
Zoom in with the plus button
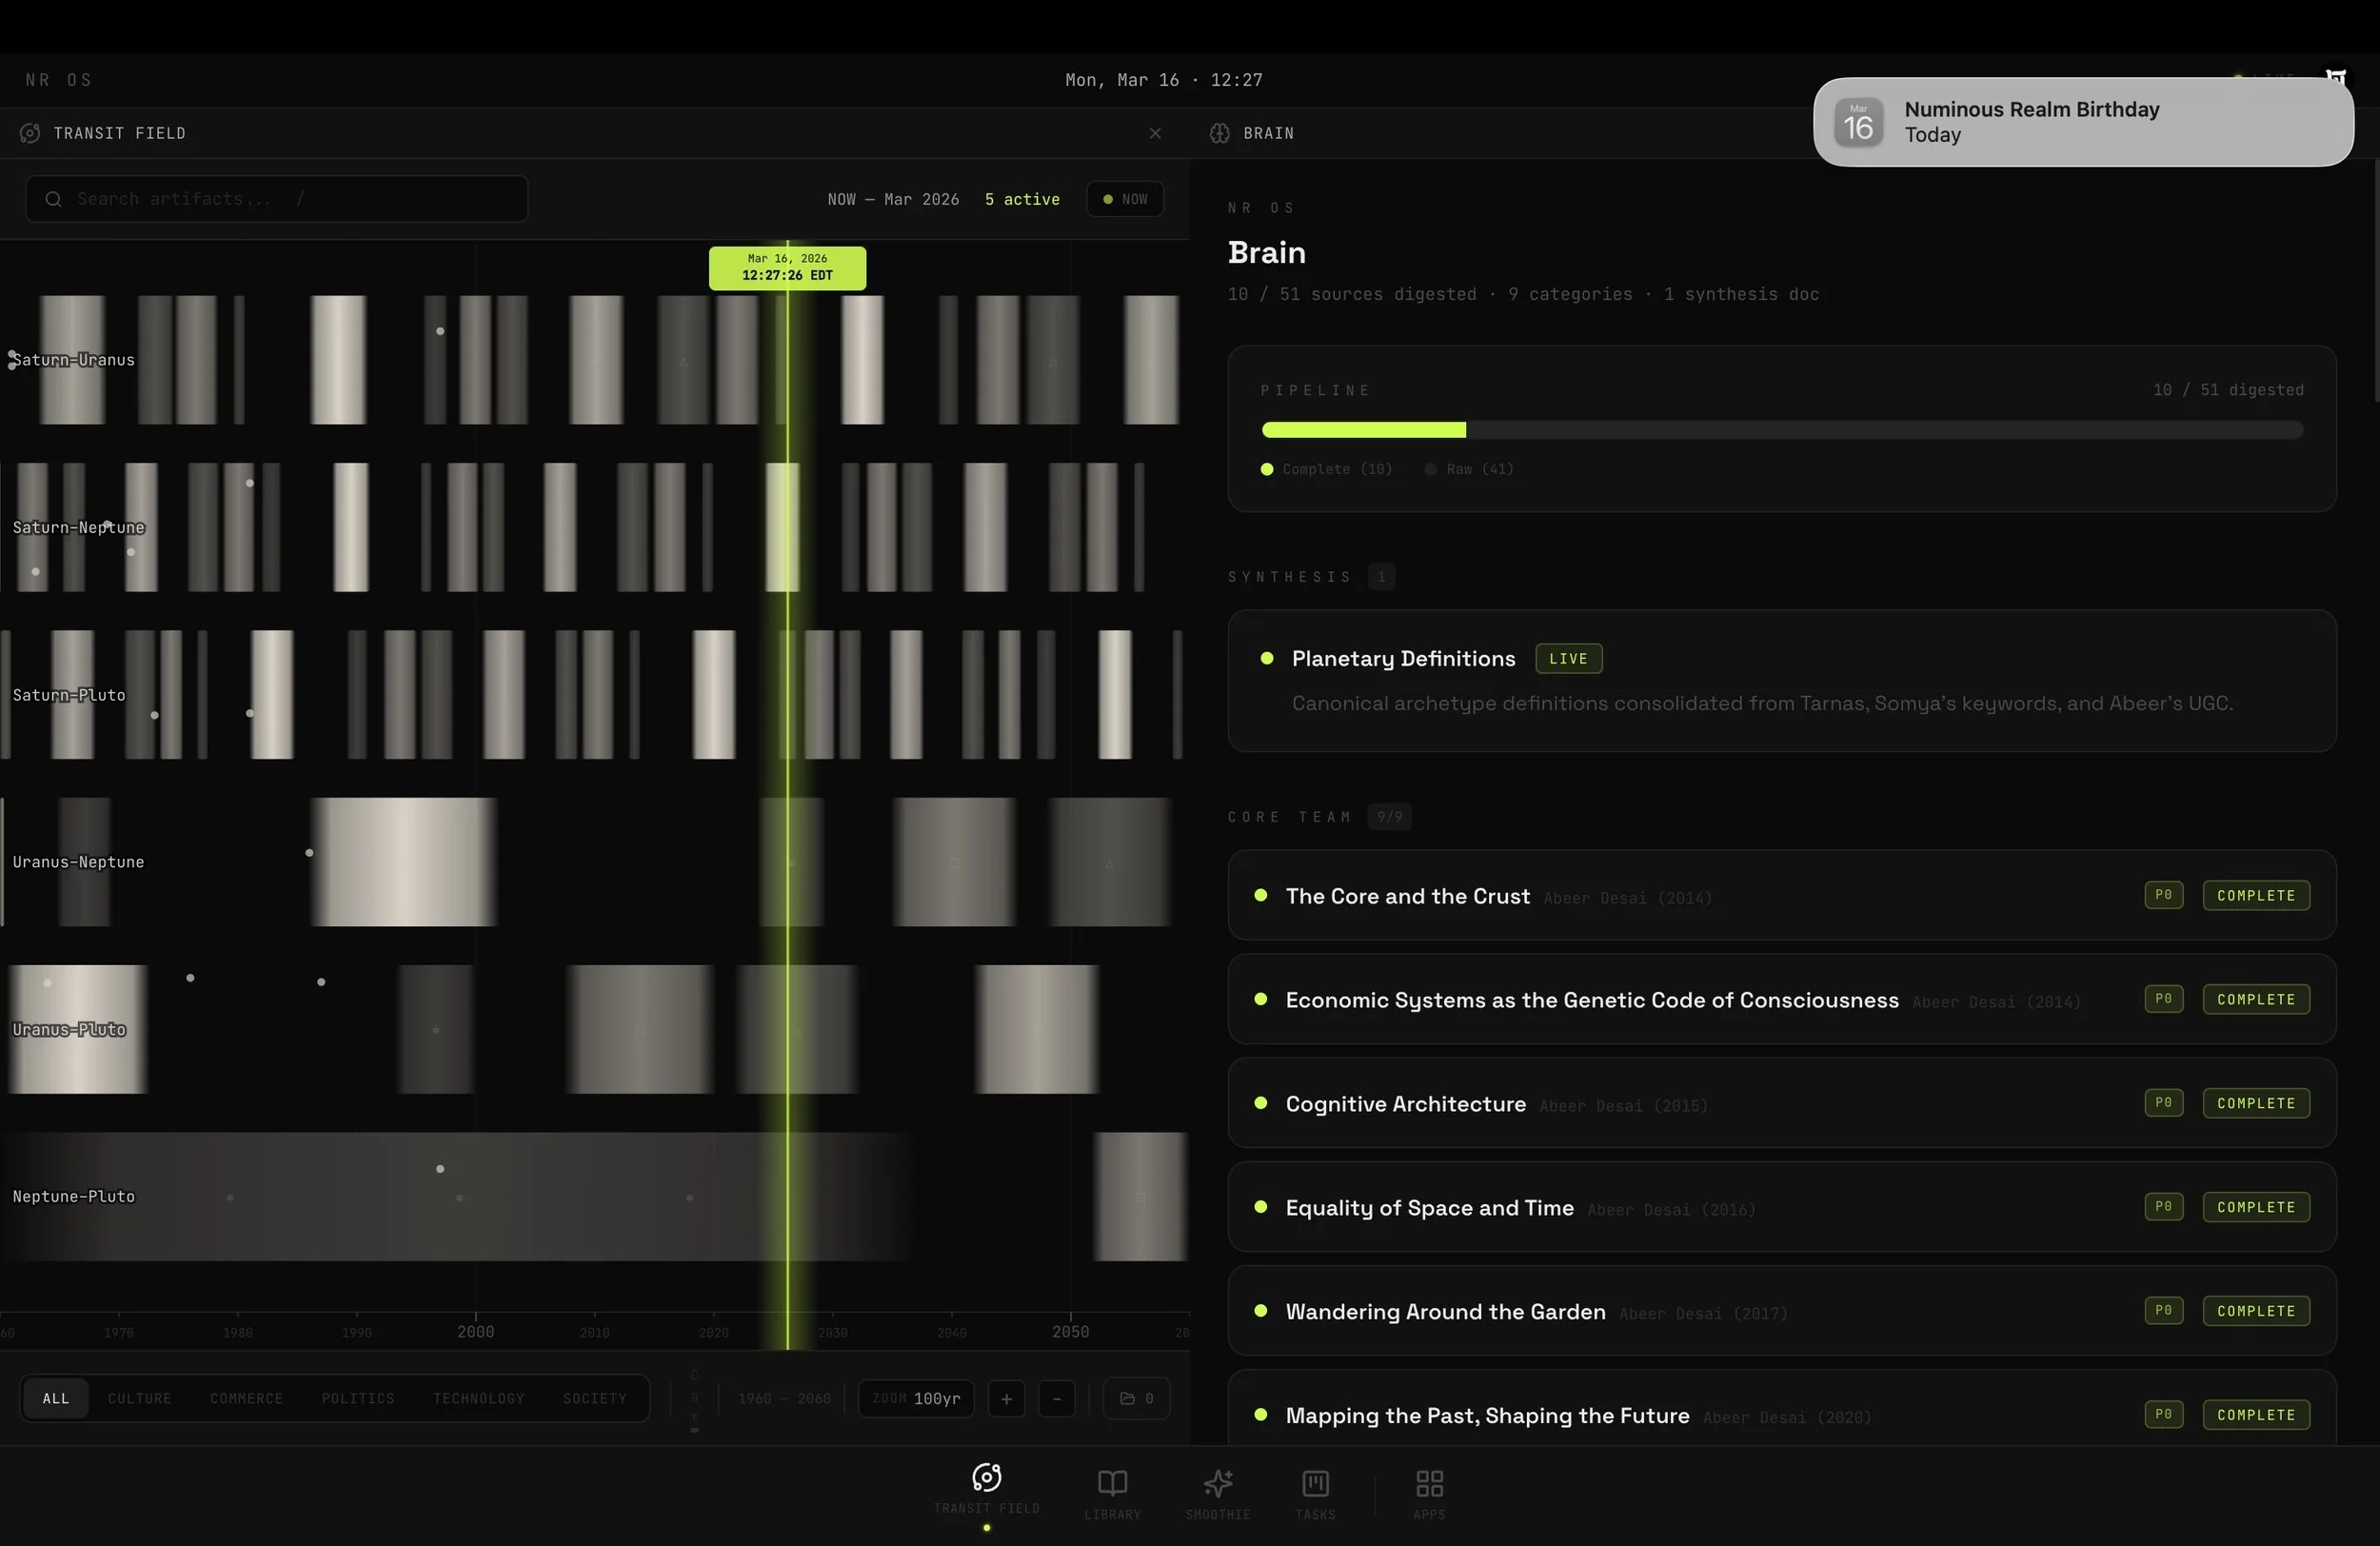(1006, 1399)
